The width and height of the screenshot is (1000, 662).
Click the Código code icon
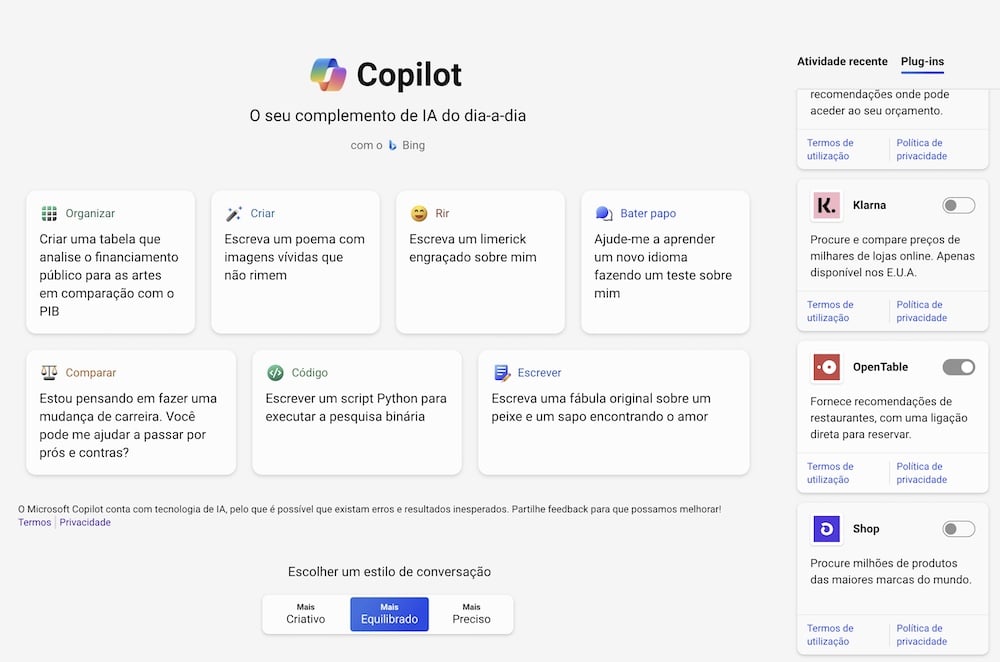click(x=276, y=372)
